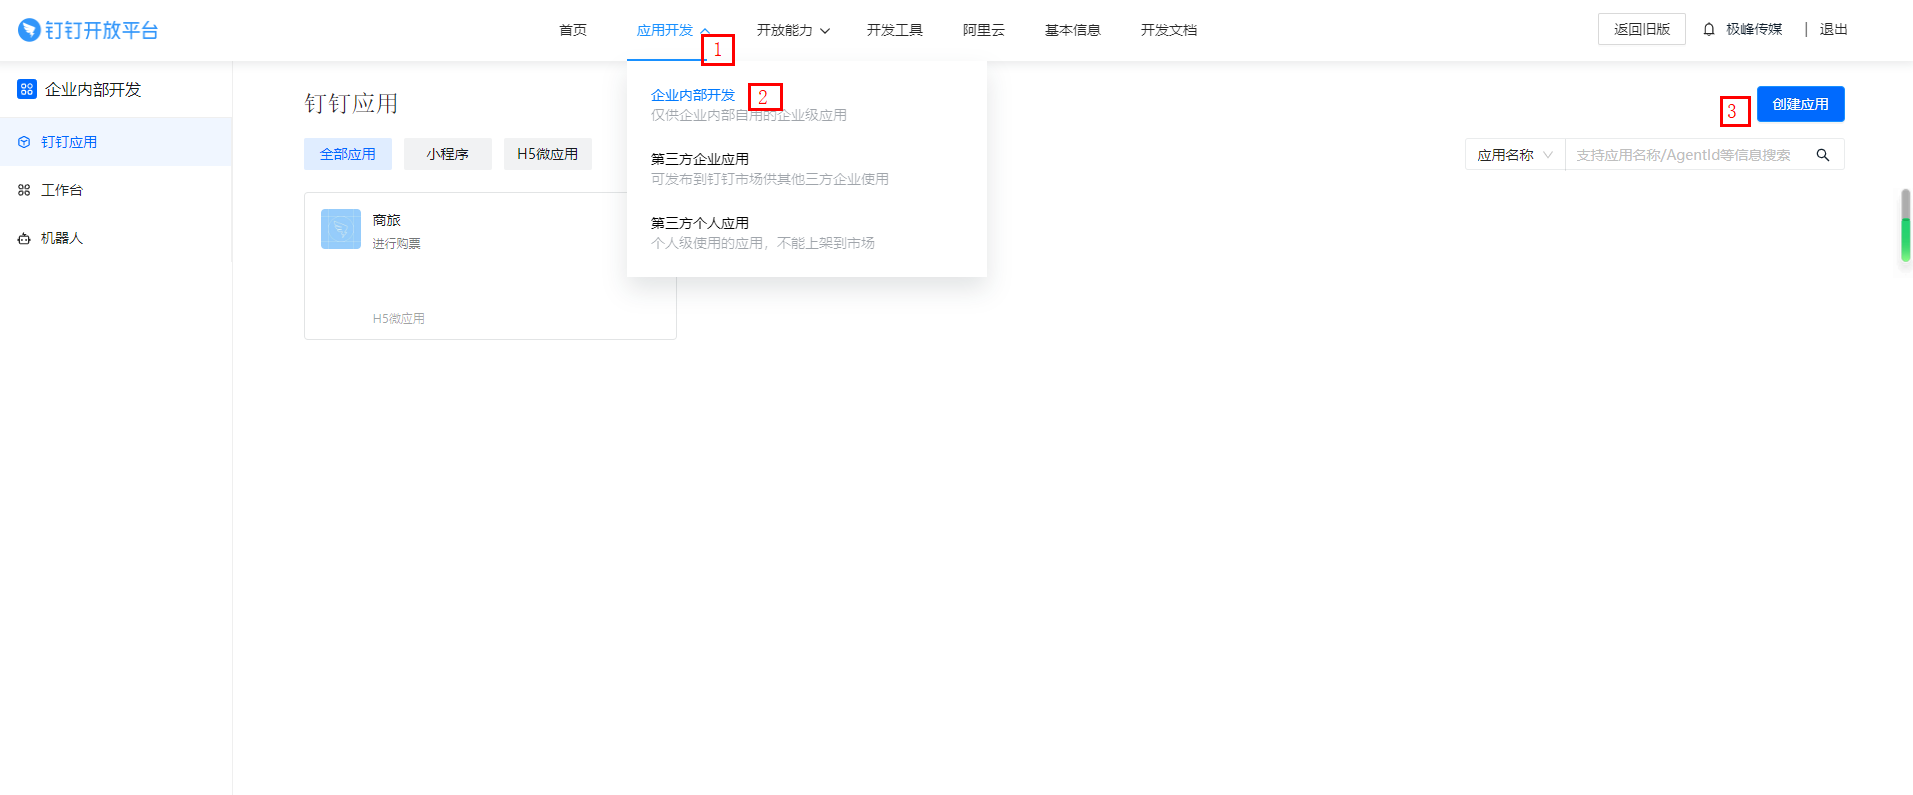Click the 企业内部开发 sidebar header icon

[x=27, y=89]
